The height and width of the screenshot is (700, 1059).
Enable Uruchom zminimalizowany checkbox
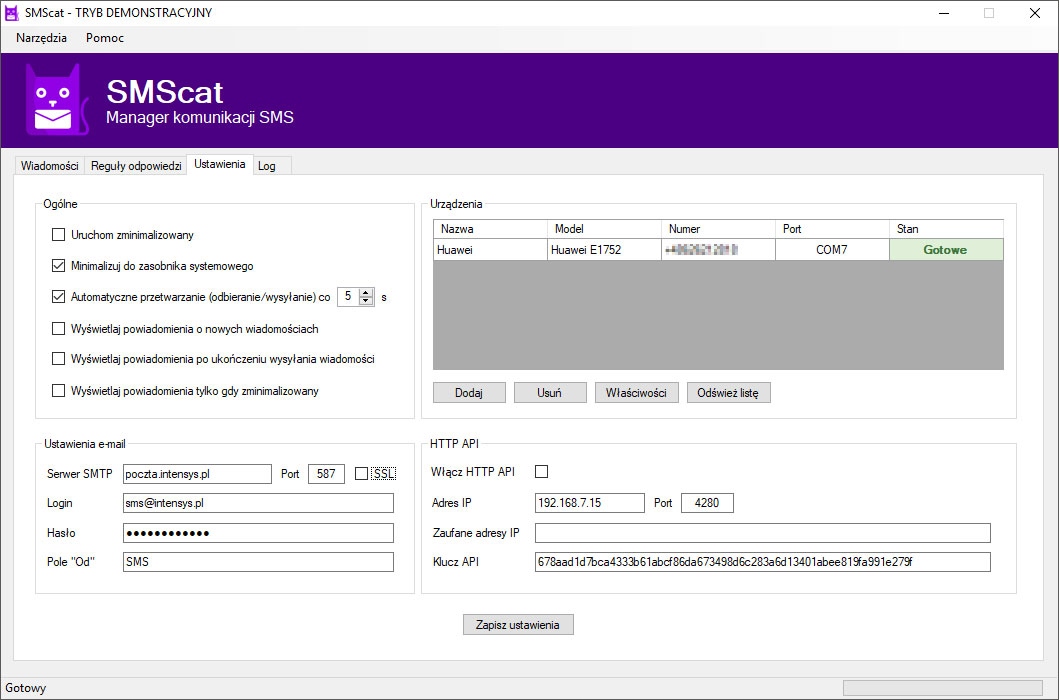coord(58,235)
